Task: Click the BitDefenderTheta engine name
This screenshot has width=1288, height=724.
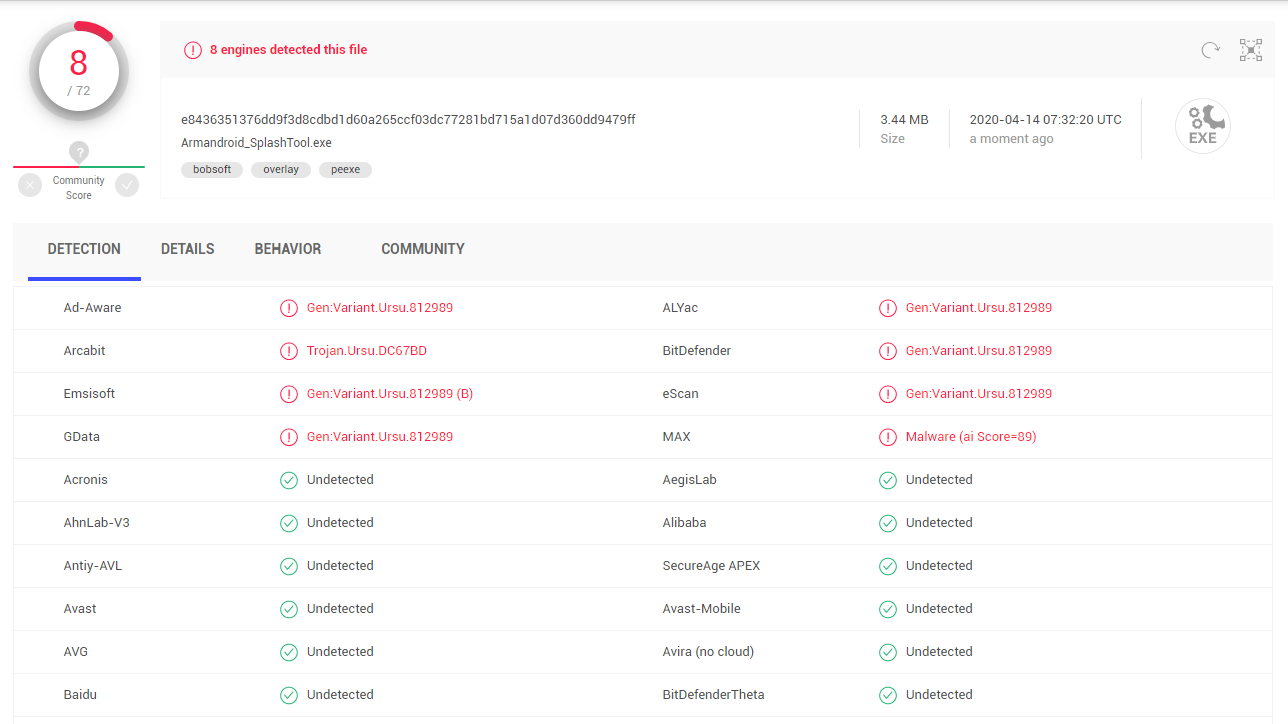Action: [714, 695]
